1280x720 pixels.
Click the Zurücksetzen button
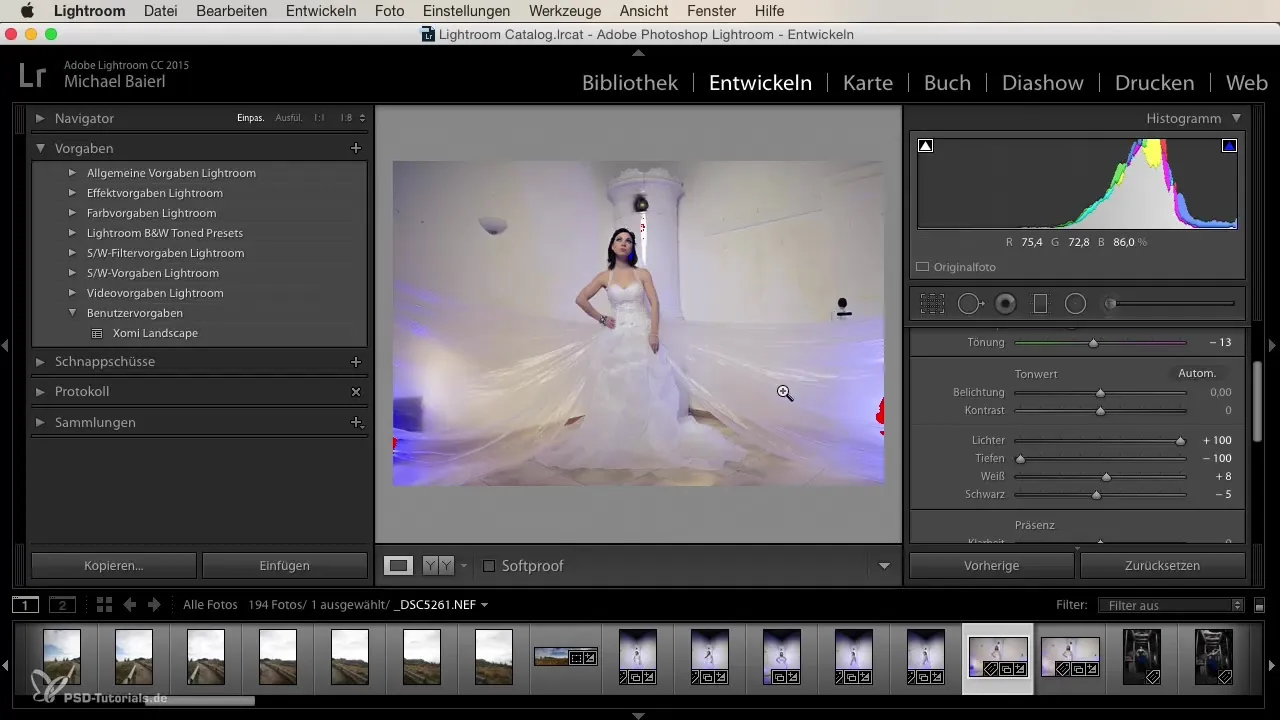point(1163,566)
